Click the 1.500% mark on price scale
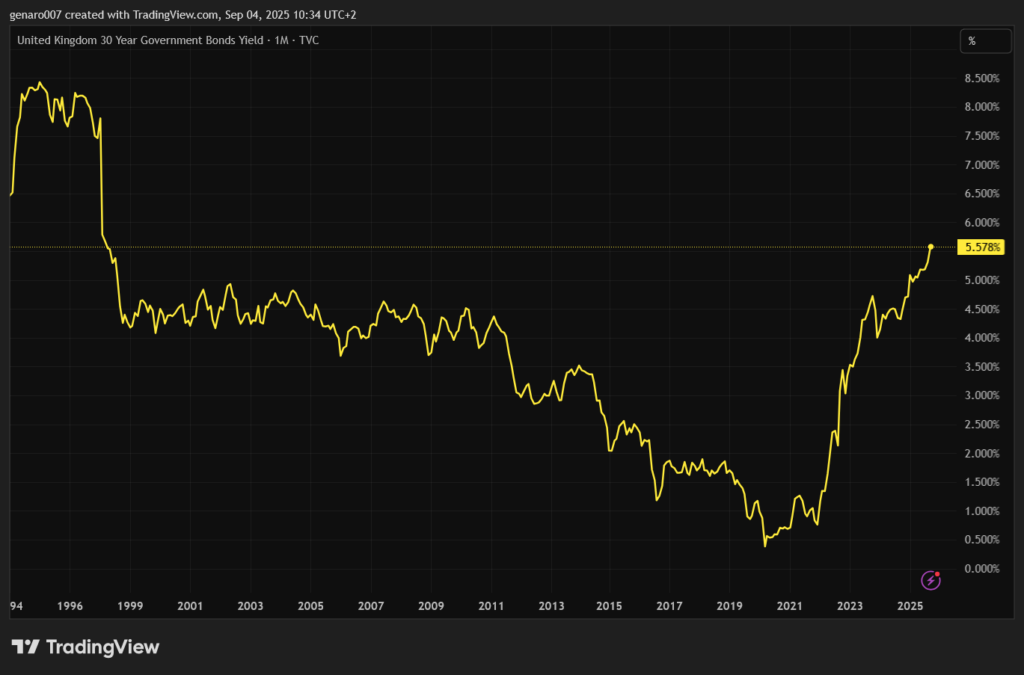1024x675 pixels. coord(981,482)
